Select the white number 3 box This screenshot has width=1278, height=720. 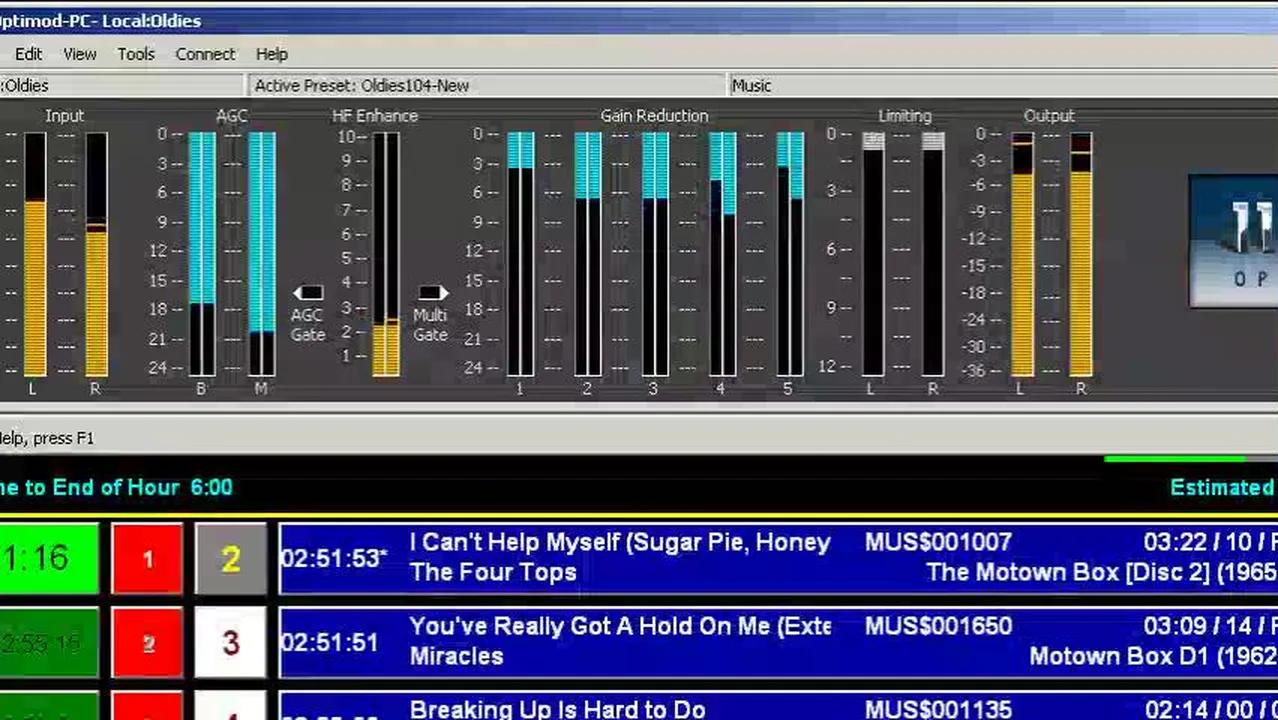click(x=230, y=643)
